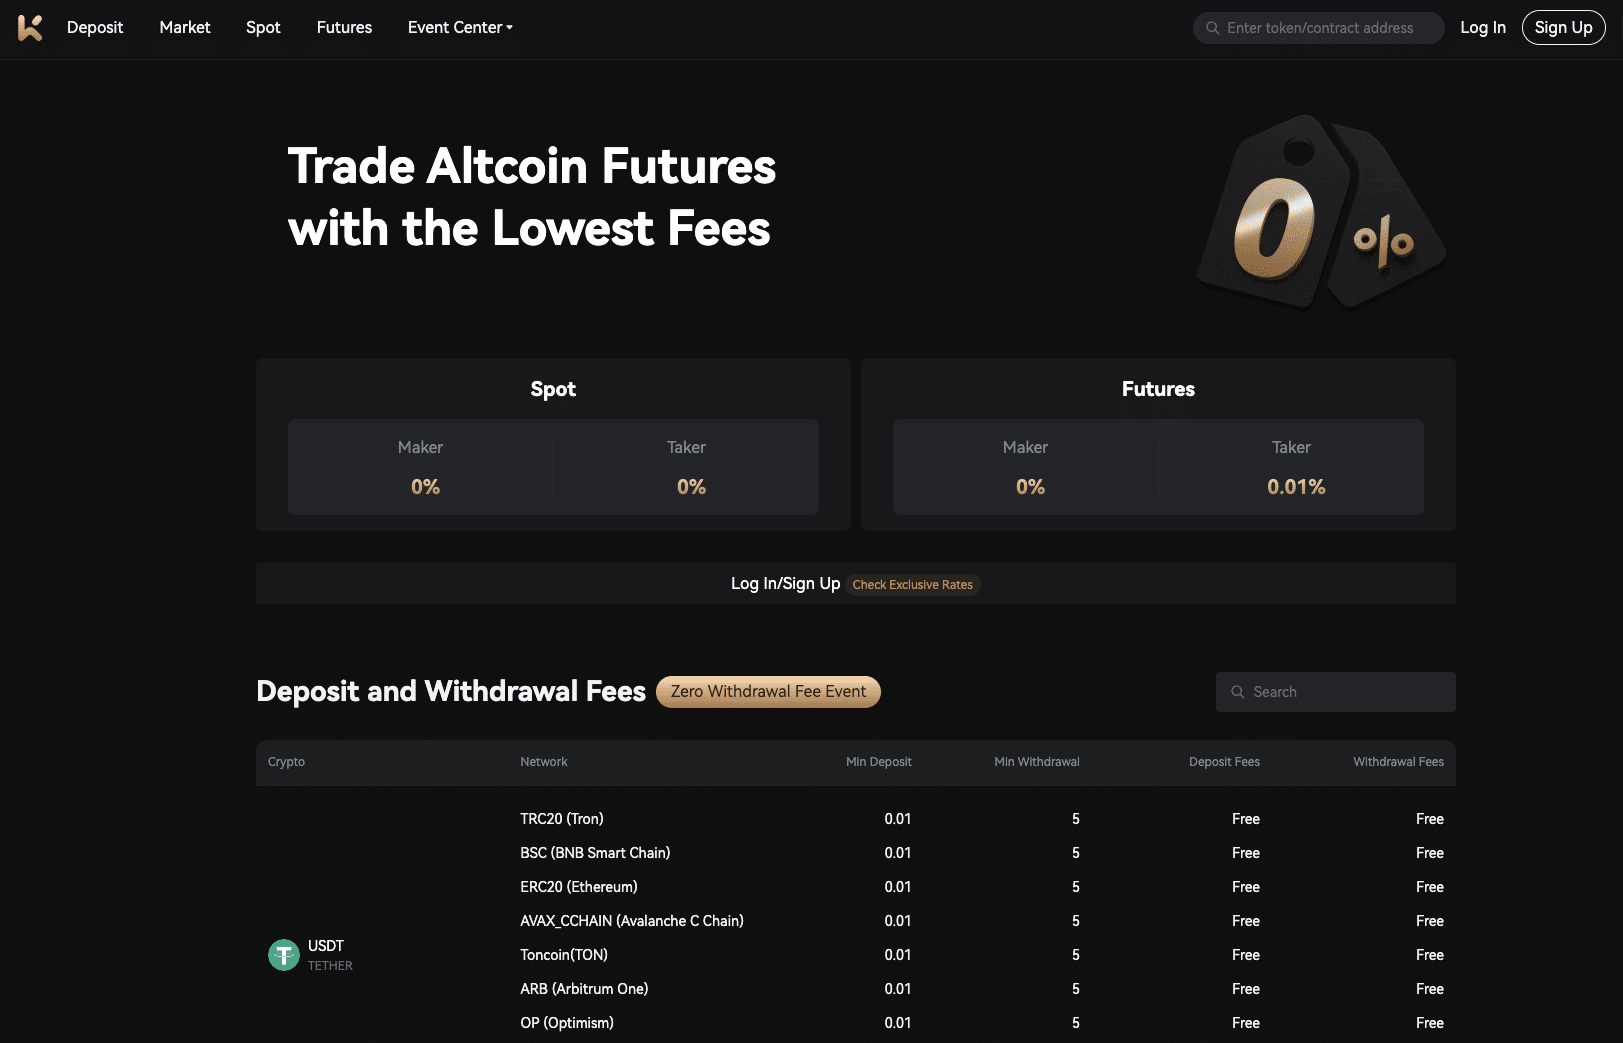This screenshot has width=1623, height=1043.
Task: Click the Log In button
Action: (x=1483, y=27)
